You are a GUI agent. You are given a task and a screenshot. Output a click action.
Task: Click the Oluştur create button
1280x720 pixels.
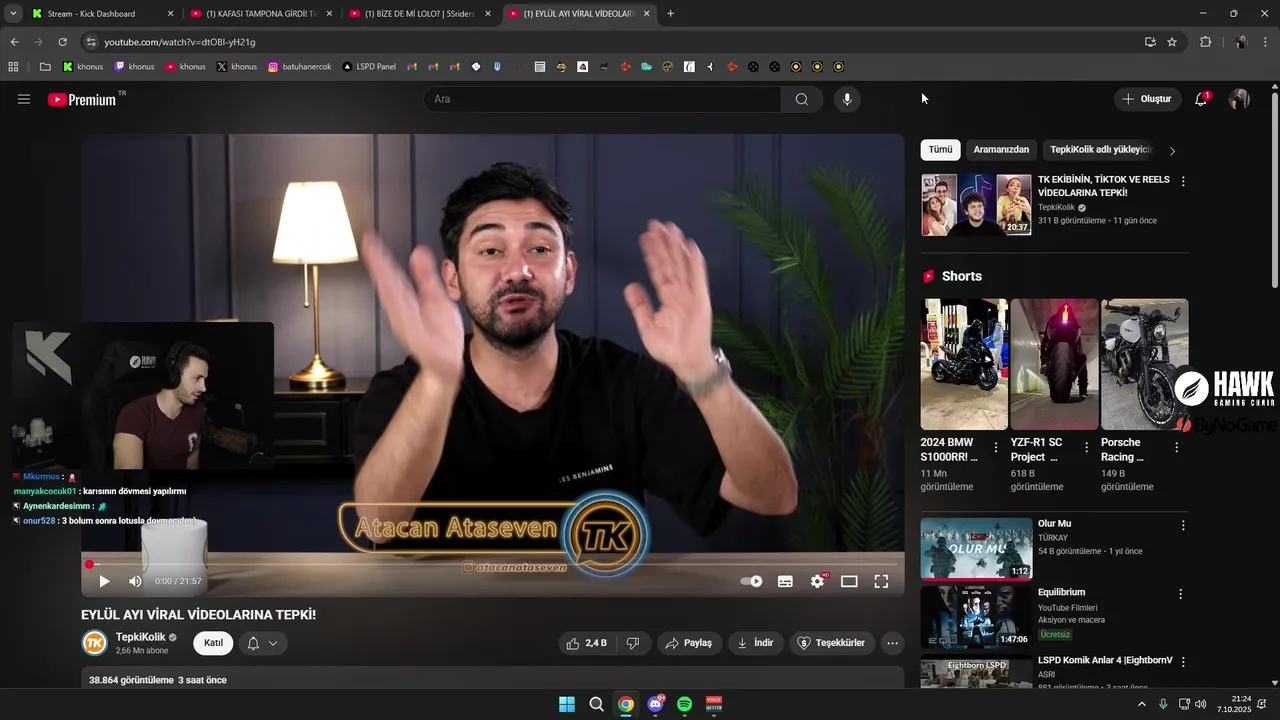tap(1146, 99)
